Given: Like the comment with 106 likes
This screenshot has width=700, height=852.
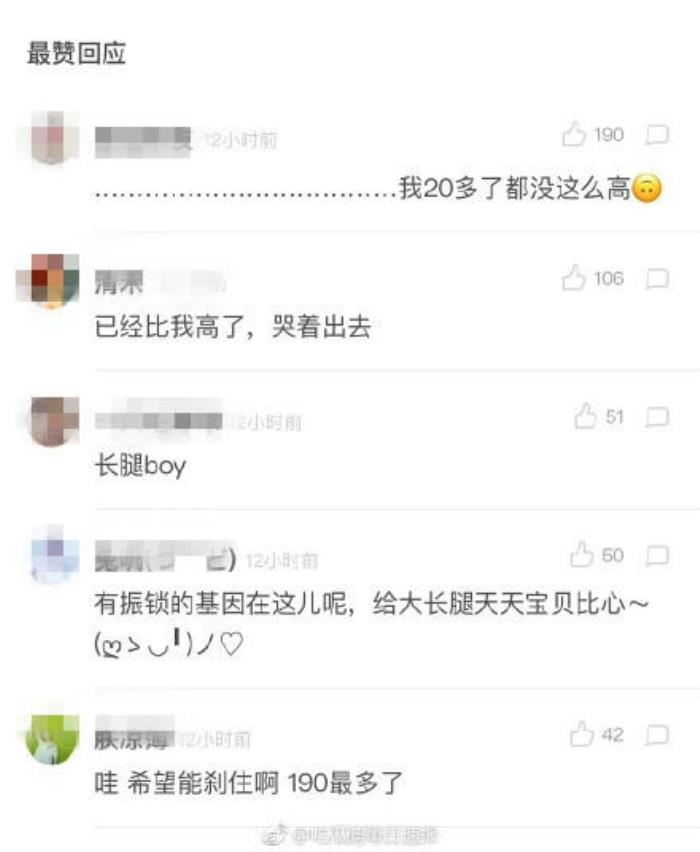Looking at the screenshot, I should [574, 278].
